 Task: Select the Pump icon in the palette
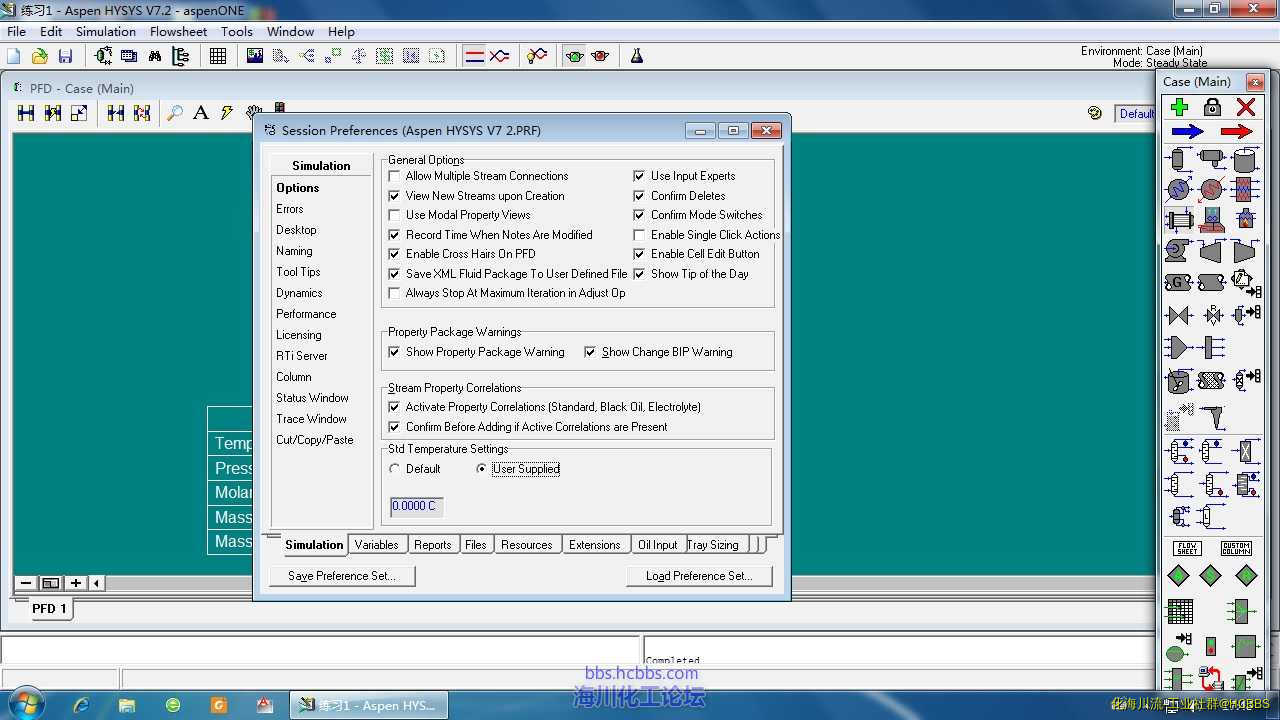pos(1178,250)
